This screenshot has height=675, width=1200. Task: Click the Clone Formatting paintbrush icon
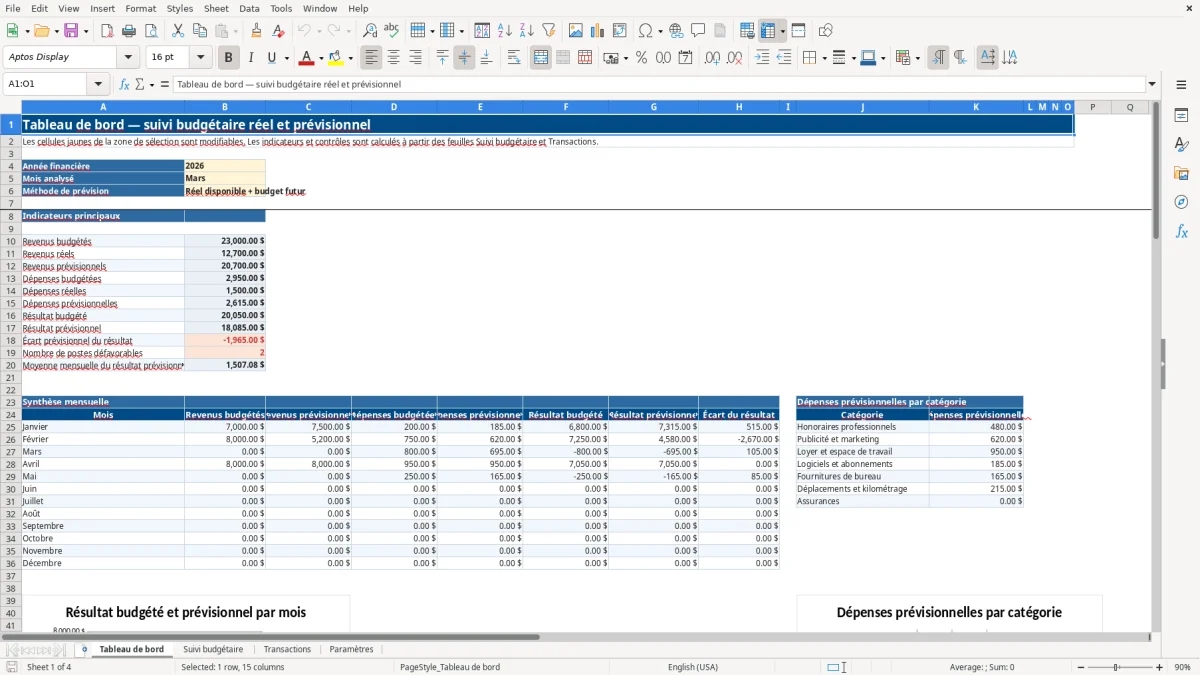[257, 31]
